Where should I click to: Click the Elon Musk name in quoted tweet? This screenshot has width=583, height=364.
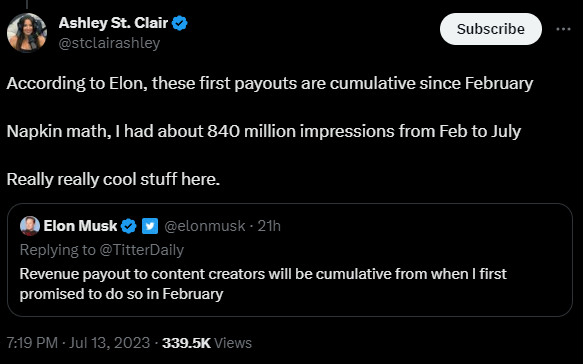pos(80,226)
